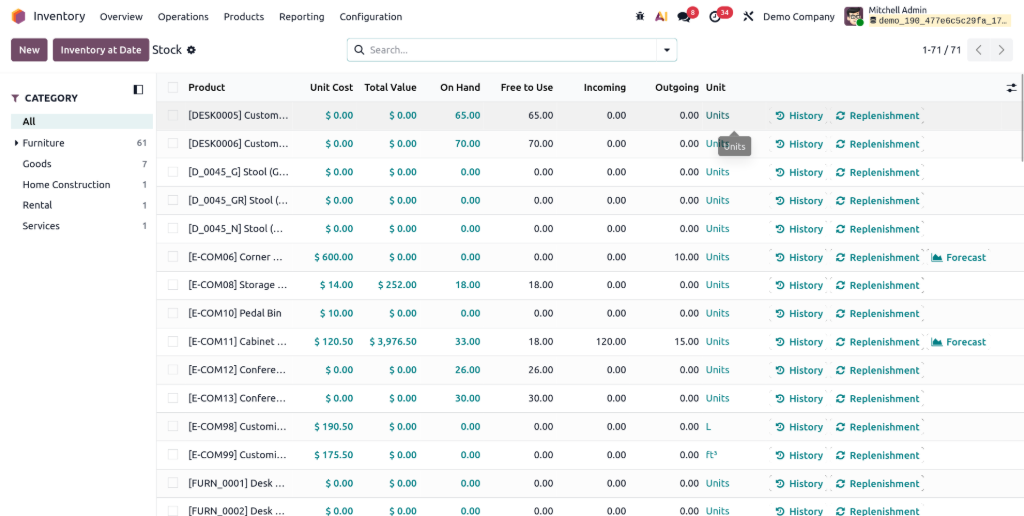Open the column adjust settings icon
The width and height of the screenshot is (1024, 516).
1011,88
